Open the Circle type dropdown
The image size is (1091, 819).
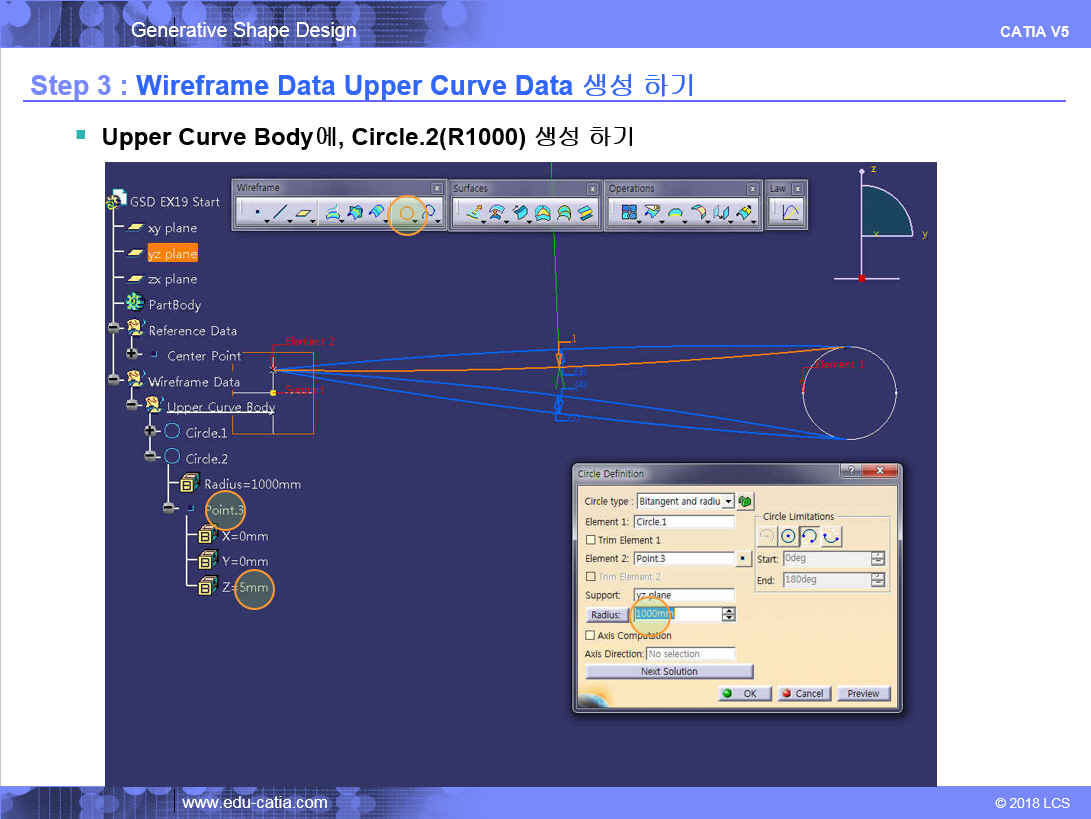click(728, 501)
